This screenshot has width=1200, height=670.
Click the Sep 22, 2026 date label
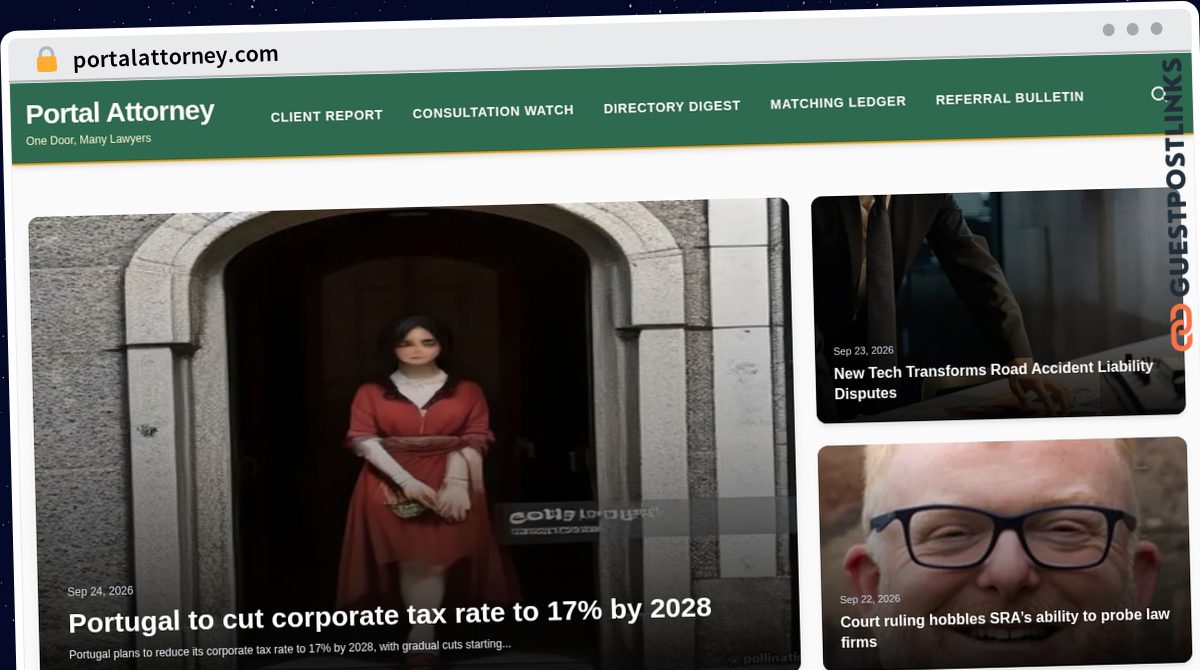[870, 599]
